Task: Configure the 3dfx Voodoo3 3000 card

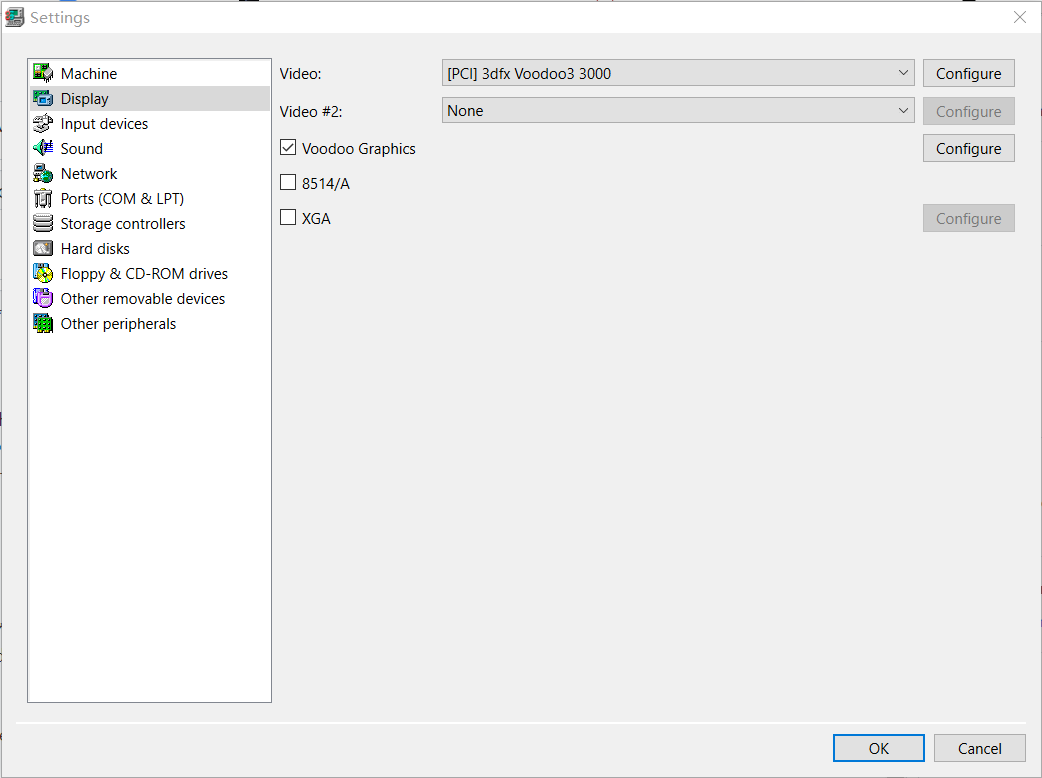Action: tap(968, 73)
